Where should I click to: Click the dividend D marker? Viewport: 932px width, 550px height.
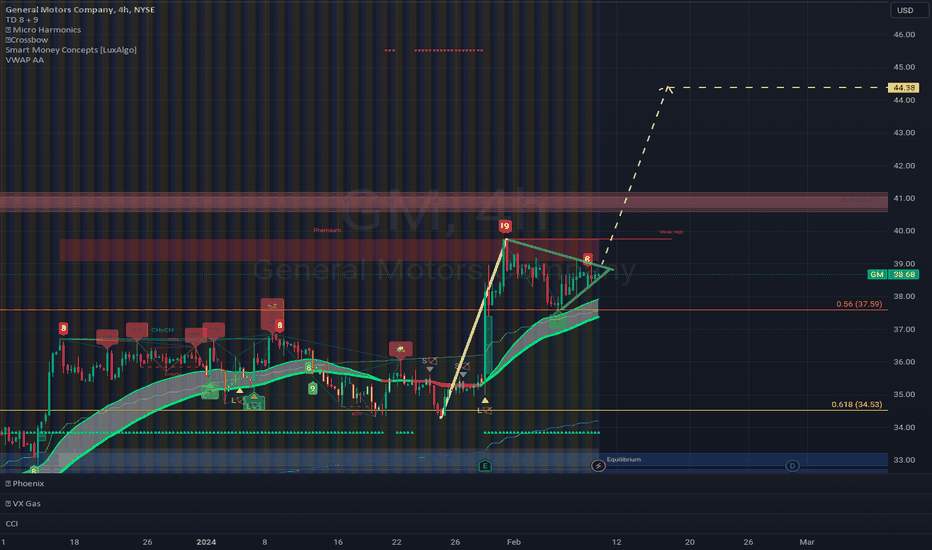[x=792, y=466]
